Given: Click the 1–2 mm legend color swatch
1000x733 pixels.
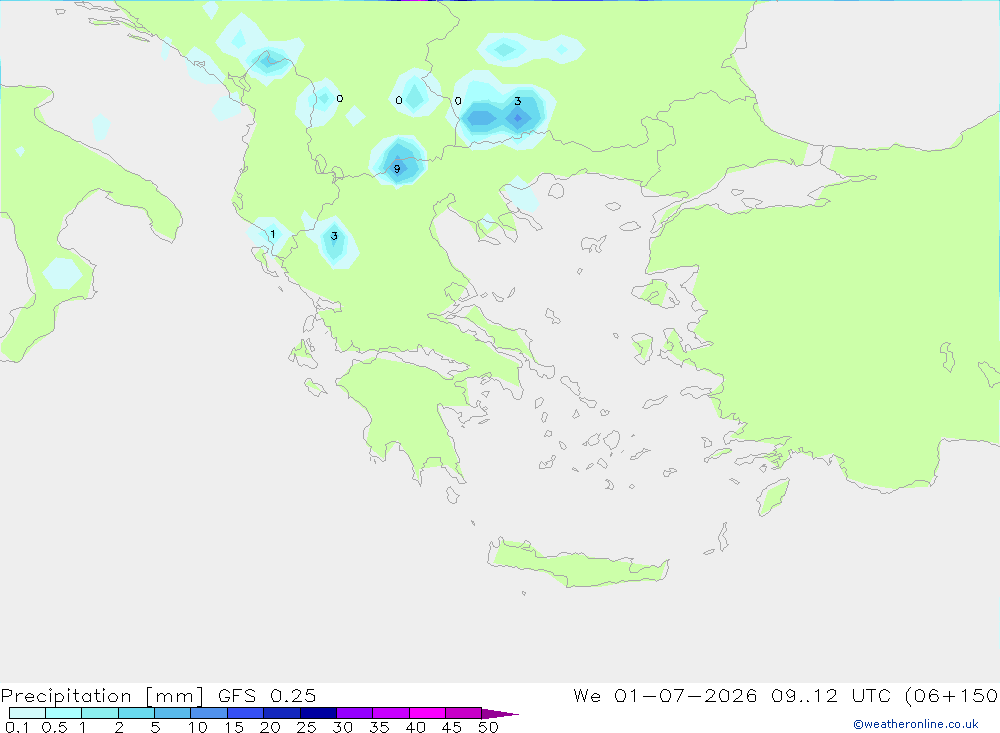Looking at the screenshot, I should 100,713.
